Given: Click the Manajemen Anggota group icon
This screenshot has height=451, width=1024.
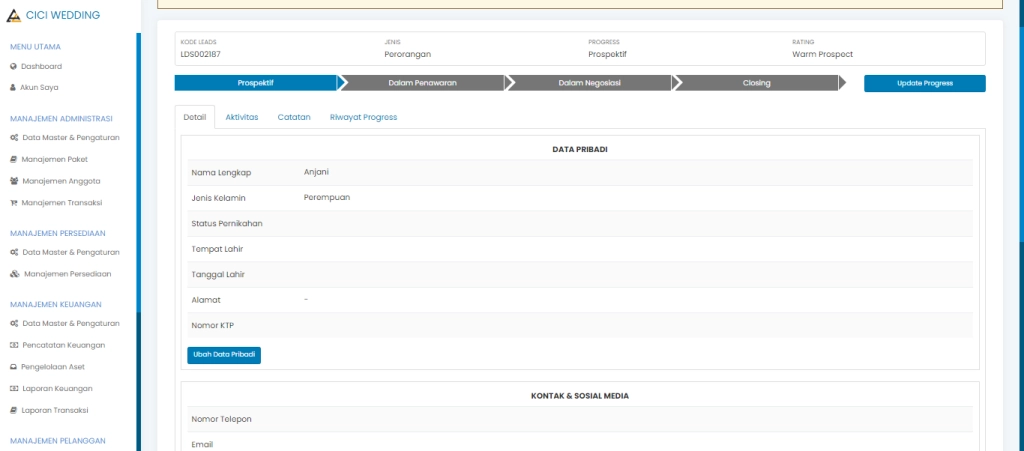Looking at the screenshot, I should 14,181.
